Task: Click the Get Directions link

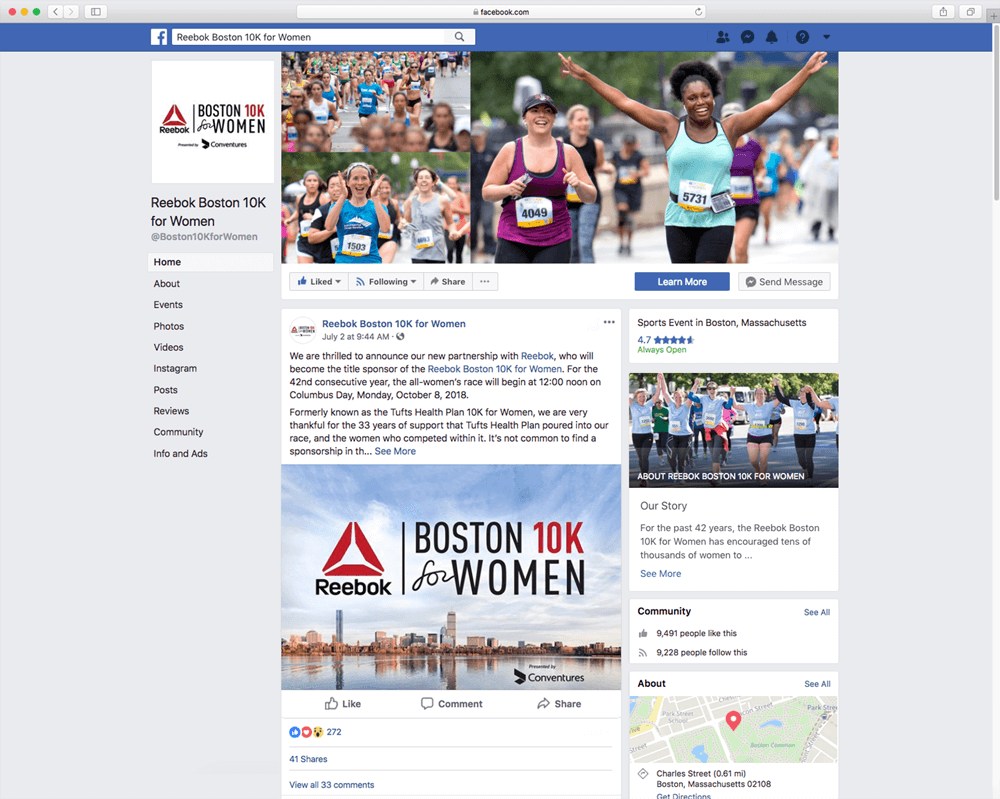Action: 684,795
